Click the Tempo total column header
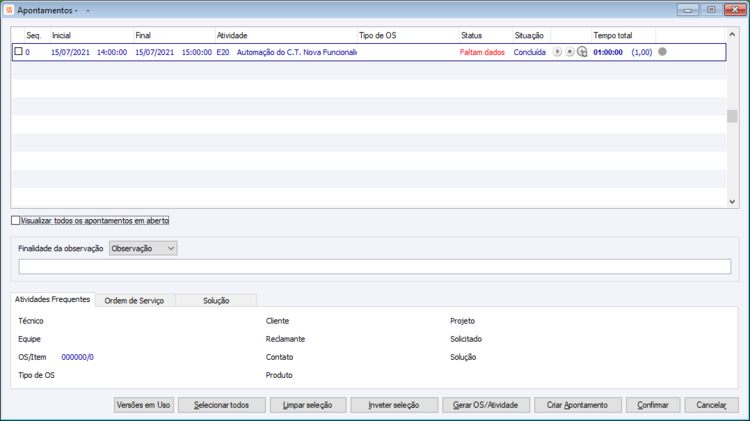750x421 pixels. 623,35
